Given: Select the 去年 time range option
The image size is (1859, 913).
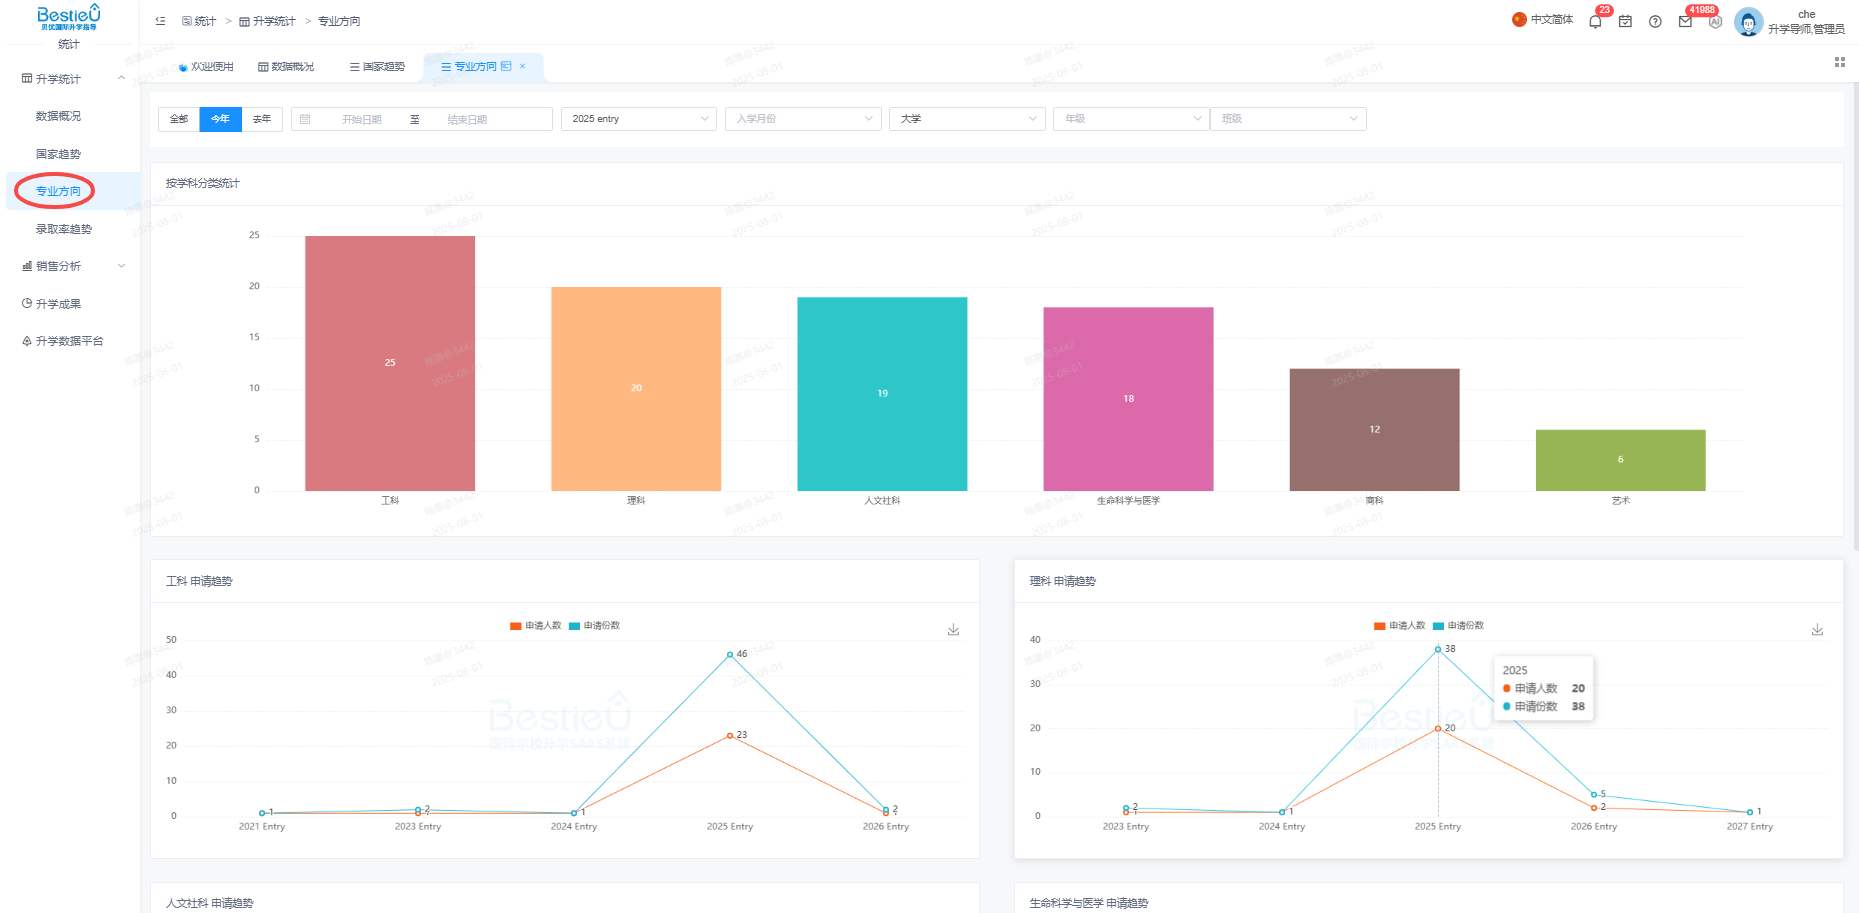Looking at the screenshot, I should click(x=262, y=119).
